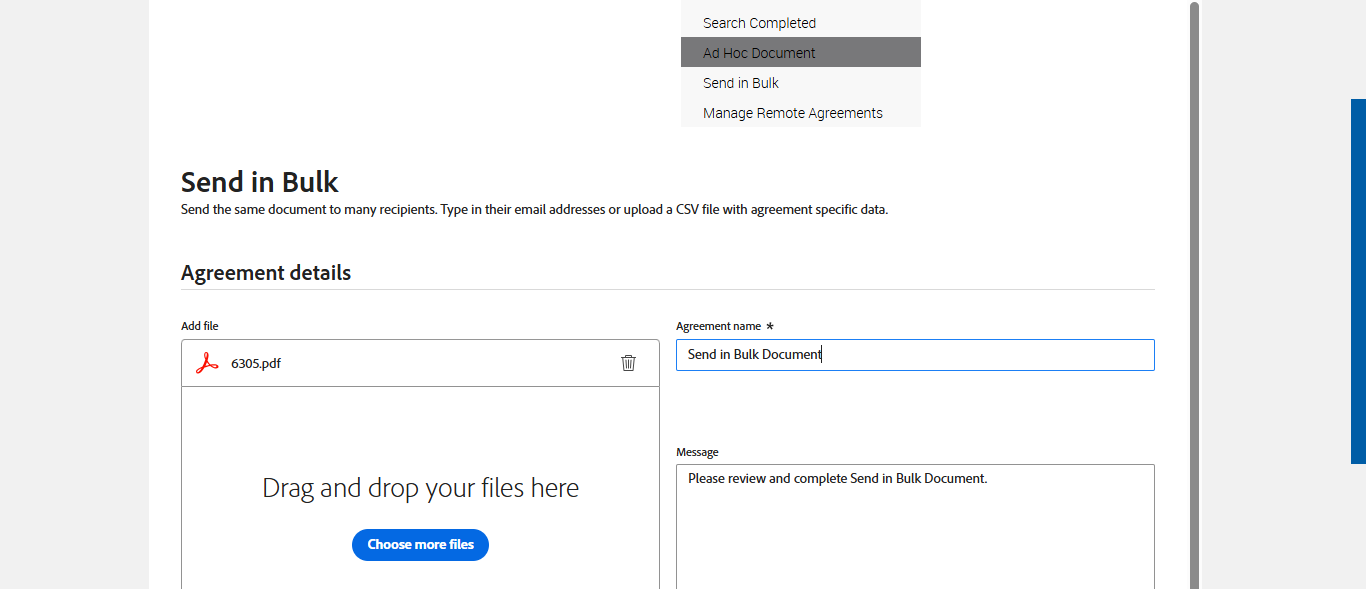Click the 6305.pdf file name

click(256, 363)
